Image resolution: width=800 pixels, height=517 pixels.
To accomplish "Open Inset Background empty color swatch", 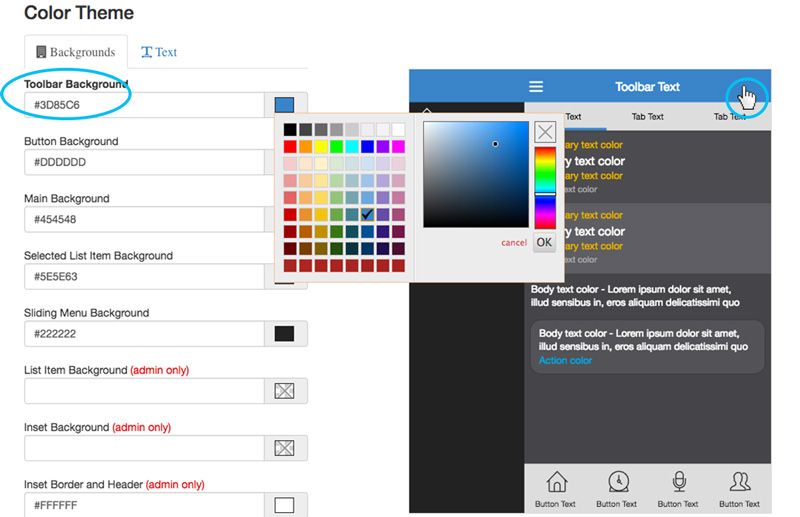I will point(285,448).
